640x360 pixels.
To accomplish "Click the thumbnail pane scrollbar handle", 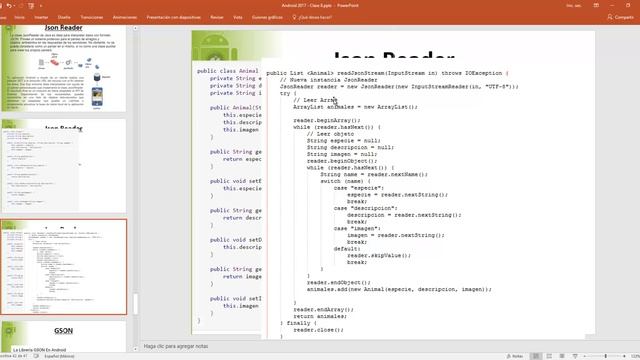I will [136, 304].
